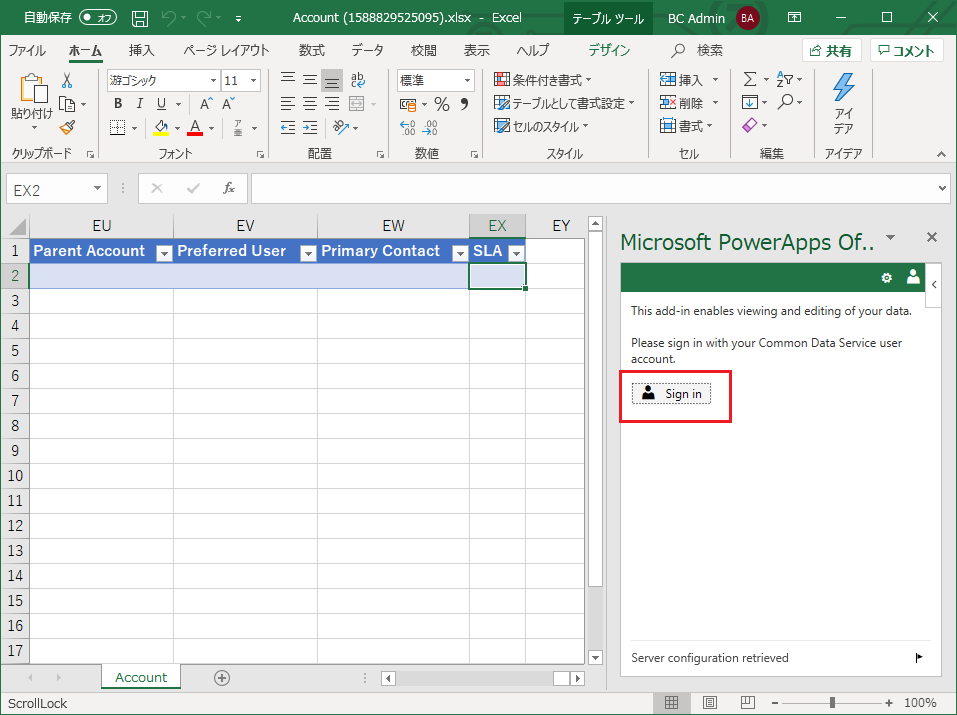957x715 pixels.
Task: Open the table Design tab
Action: click(x=609, y=51)
